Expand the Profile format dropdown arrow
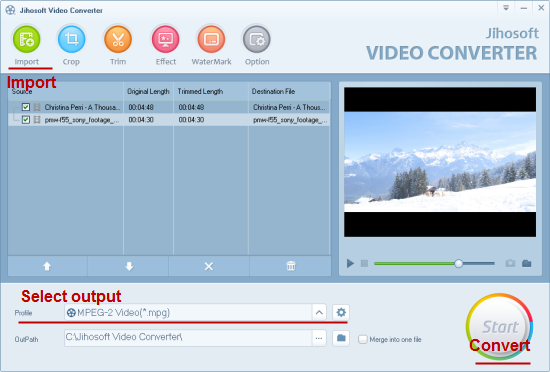 pyautogui.click(x=319, y=312)
